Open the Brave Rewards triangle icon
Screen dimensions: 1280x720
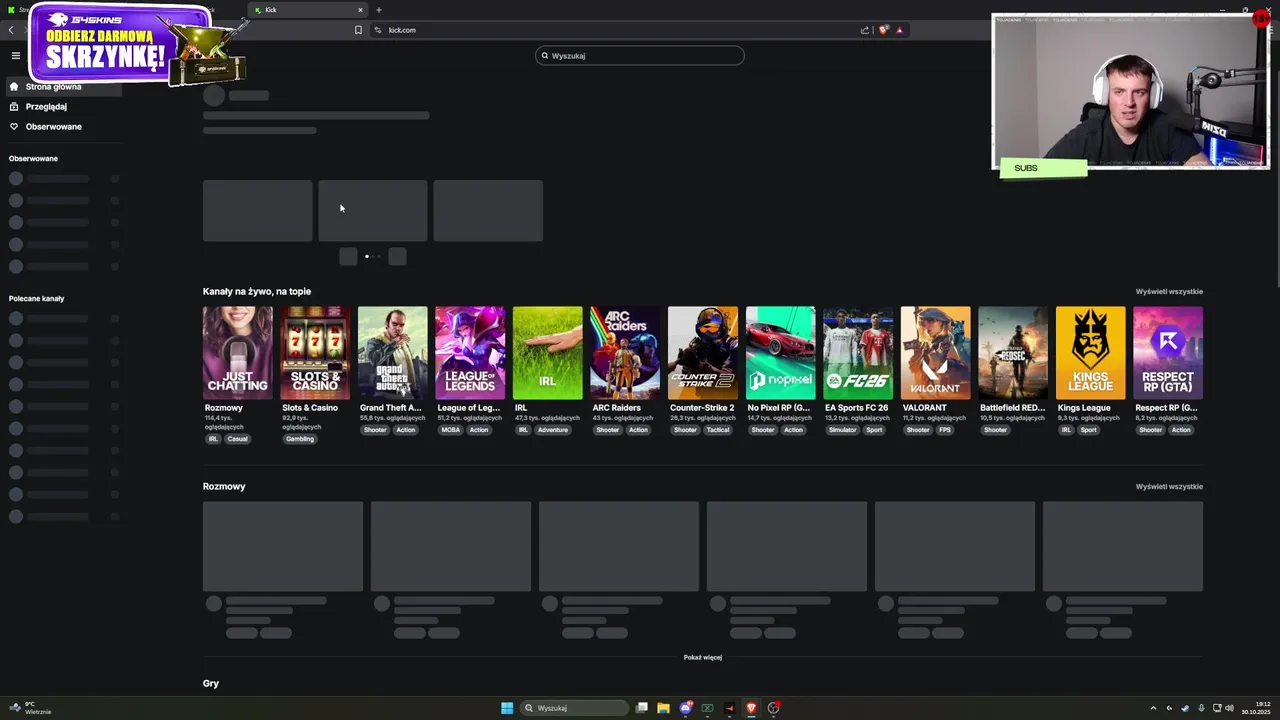point(899,30)
